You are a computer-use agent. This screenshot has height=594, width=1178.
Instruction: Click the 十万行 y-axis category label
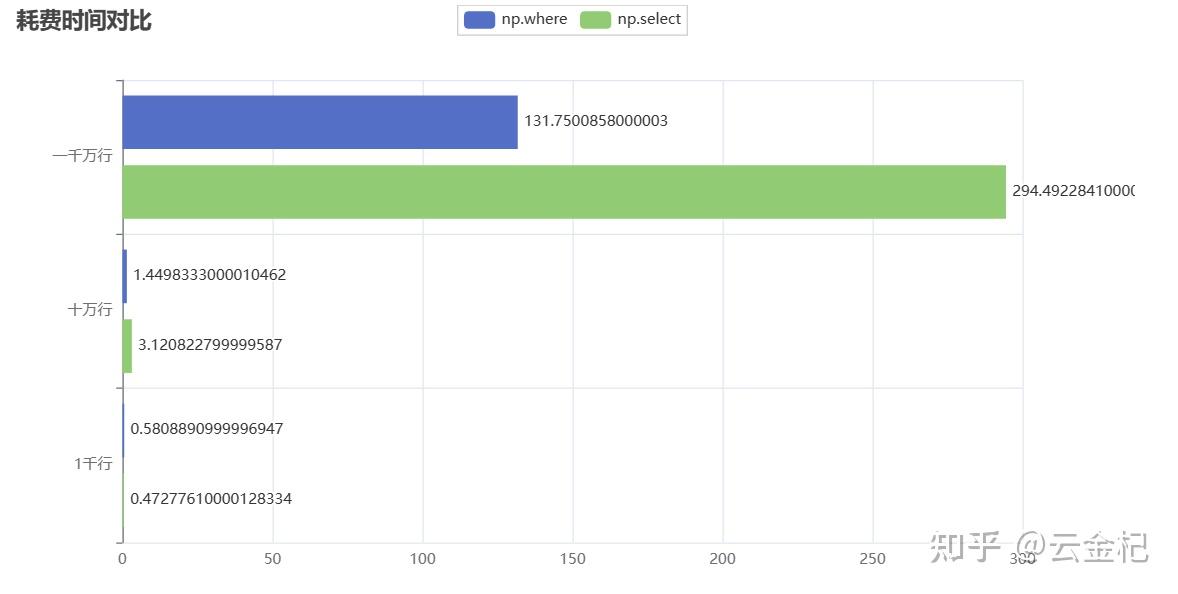click(89, 310)
